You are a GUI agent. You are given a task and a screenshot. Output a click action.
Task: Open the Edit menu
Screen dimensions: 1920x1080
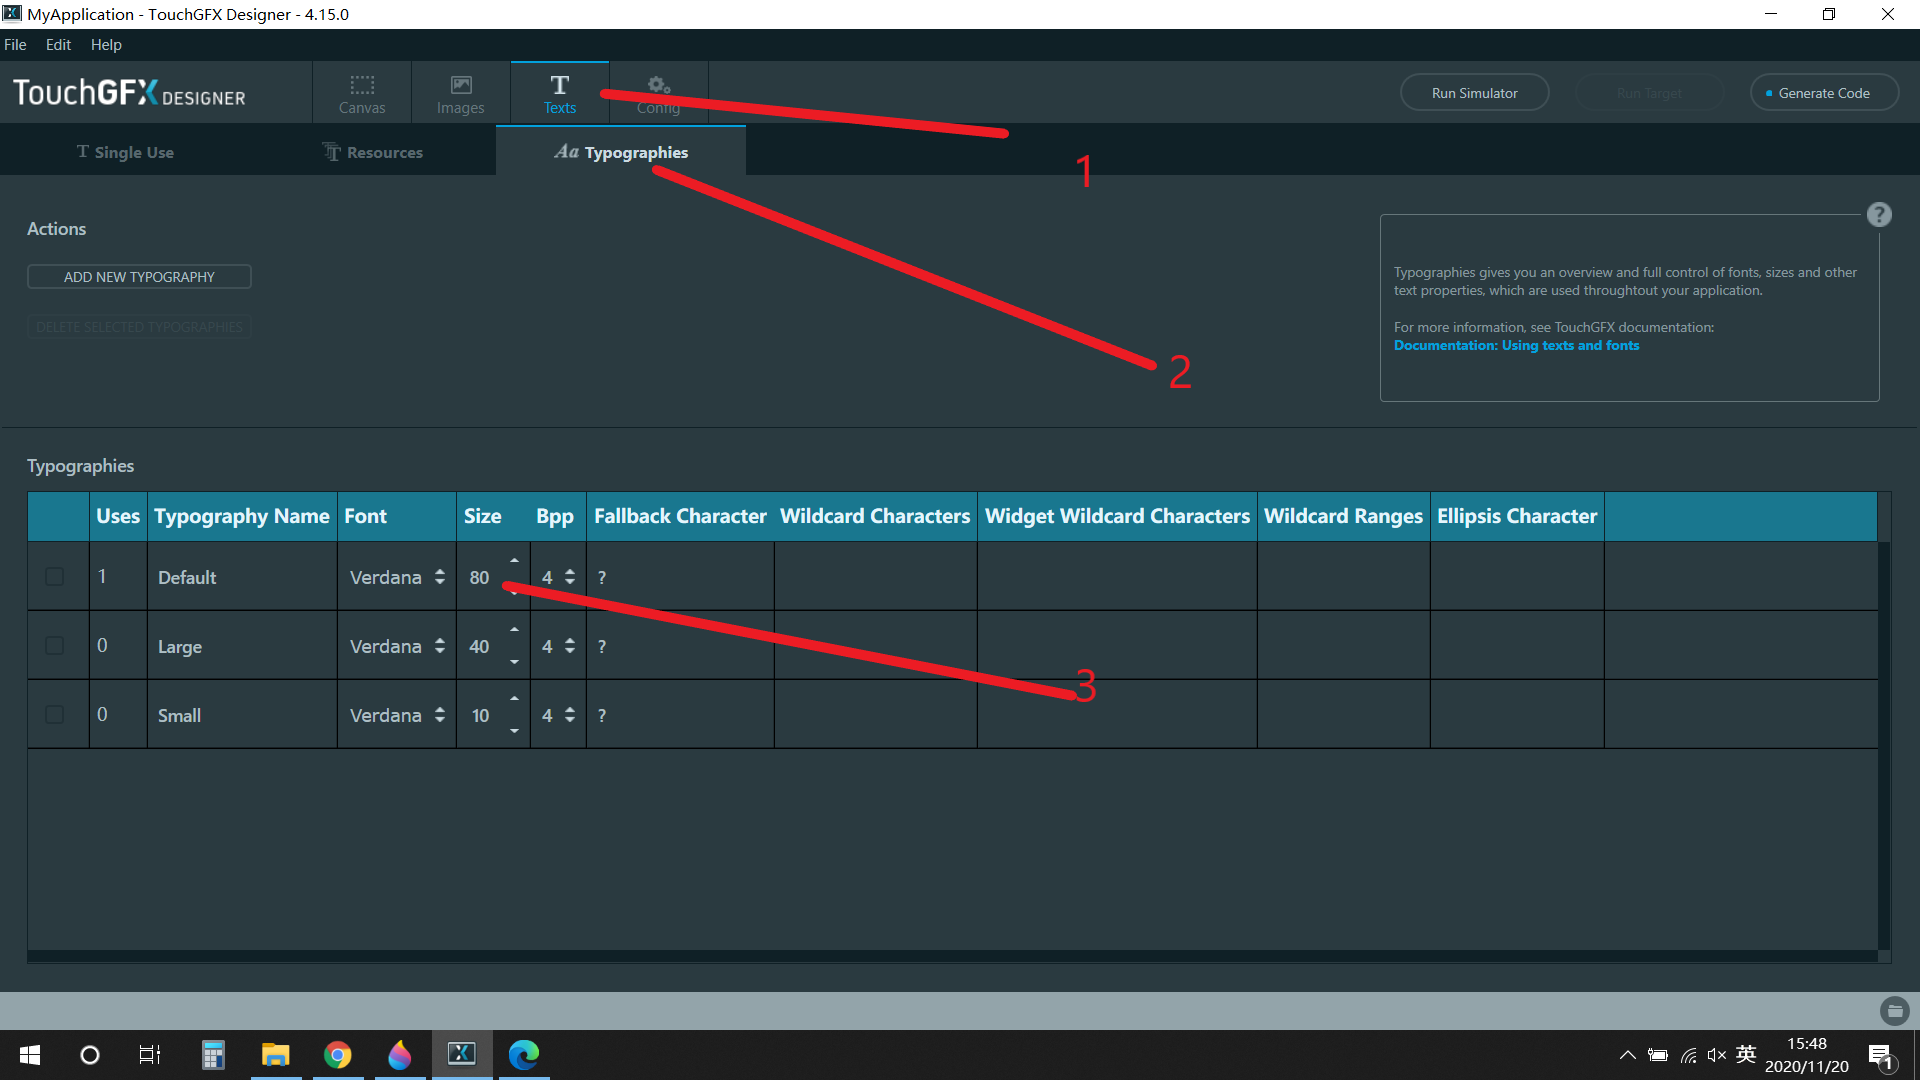(58, 45)
